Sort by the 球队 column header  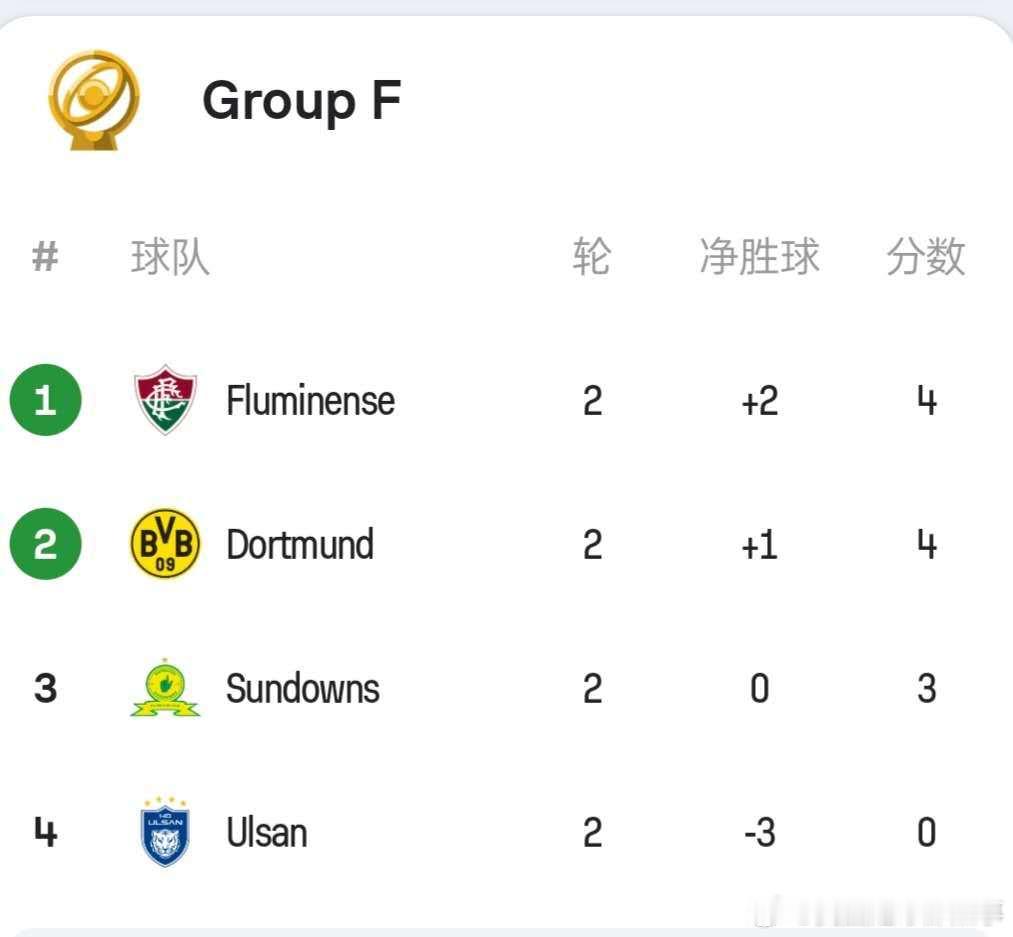coord(170,257)
